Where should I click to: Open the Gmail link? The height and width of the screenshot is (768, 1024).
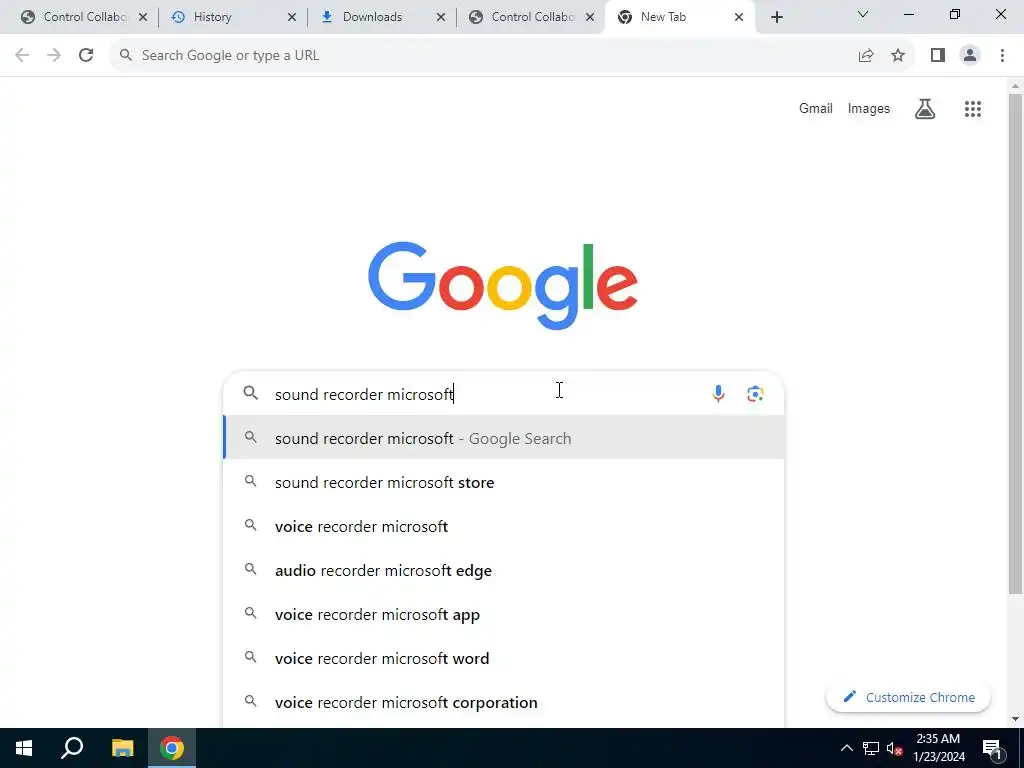point(816,108)
